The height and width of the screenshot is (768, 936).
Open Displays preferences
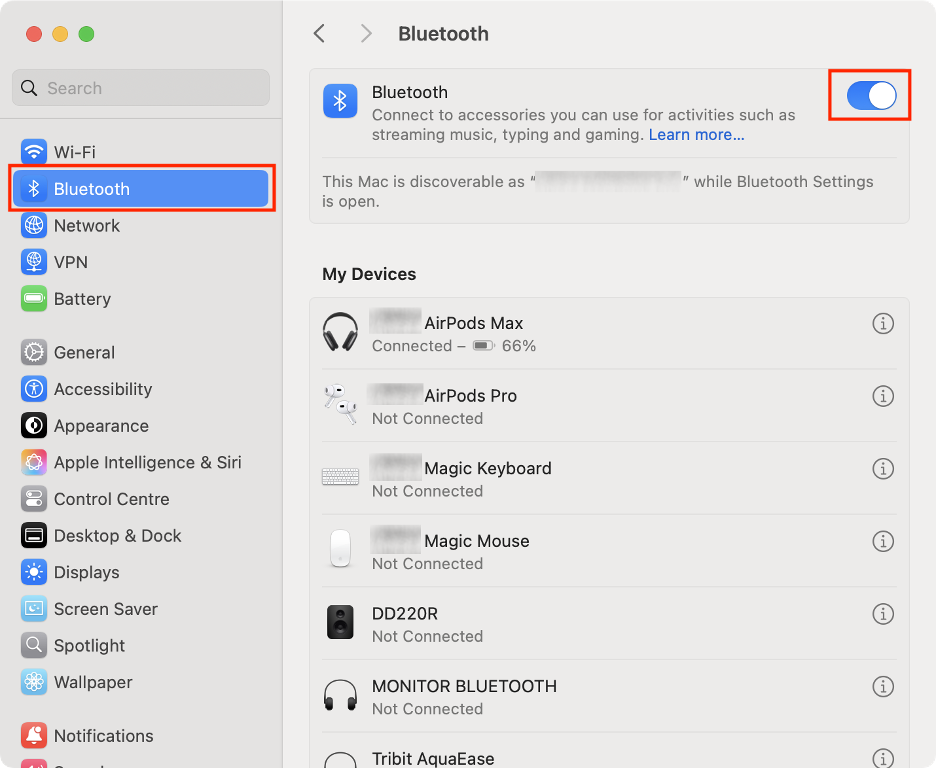point(92,572)
